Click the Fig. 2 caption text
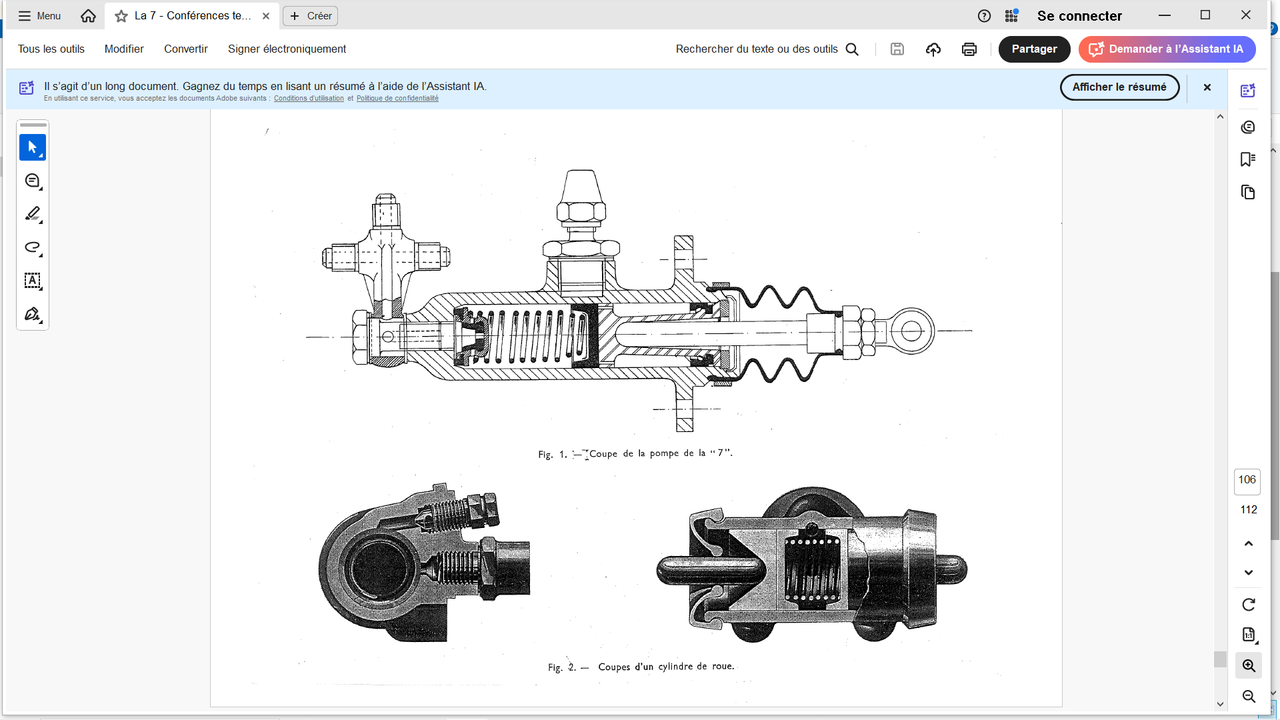 point(641,667)
